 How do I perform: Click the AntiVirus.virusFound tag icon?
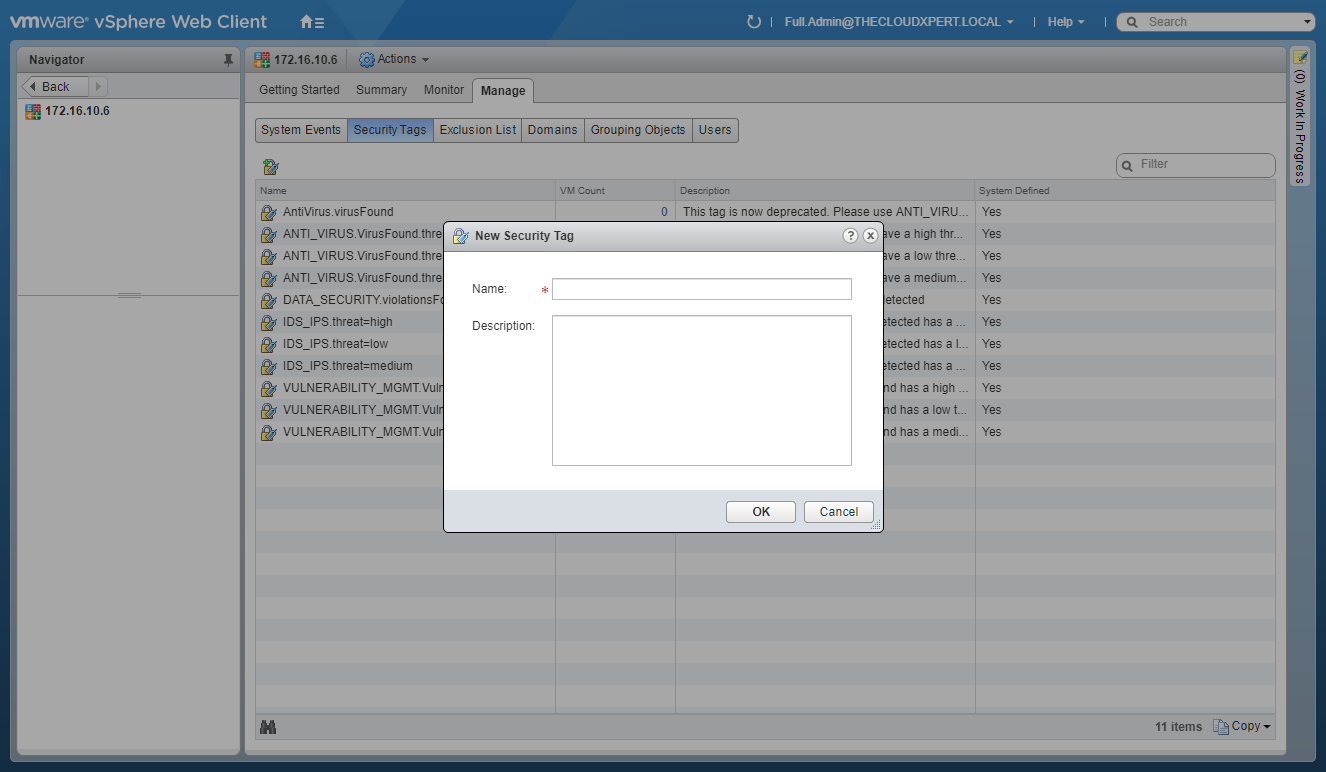[x=268, y=212]
